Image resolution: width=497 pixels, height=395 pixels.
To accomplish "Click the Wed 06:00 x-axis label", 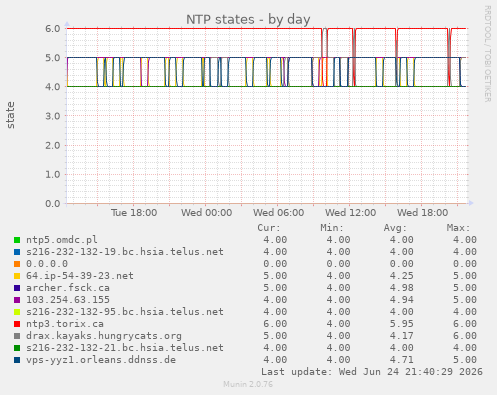I will [x=278, y=213].
